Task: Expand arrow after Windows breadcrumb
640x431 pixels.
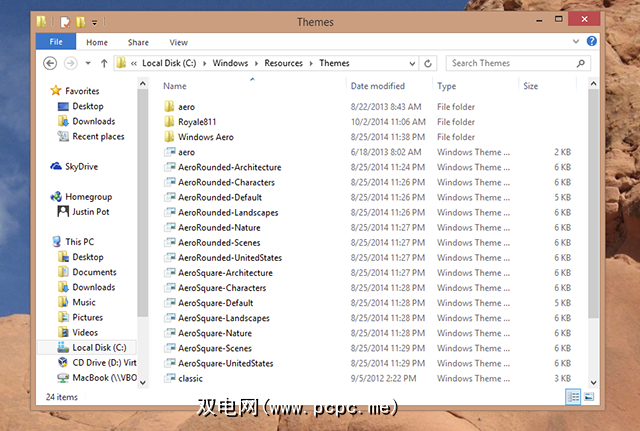Action: coord(256,64)
